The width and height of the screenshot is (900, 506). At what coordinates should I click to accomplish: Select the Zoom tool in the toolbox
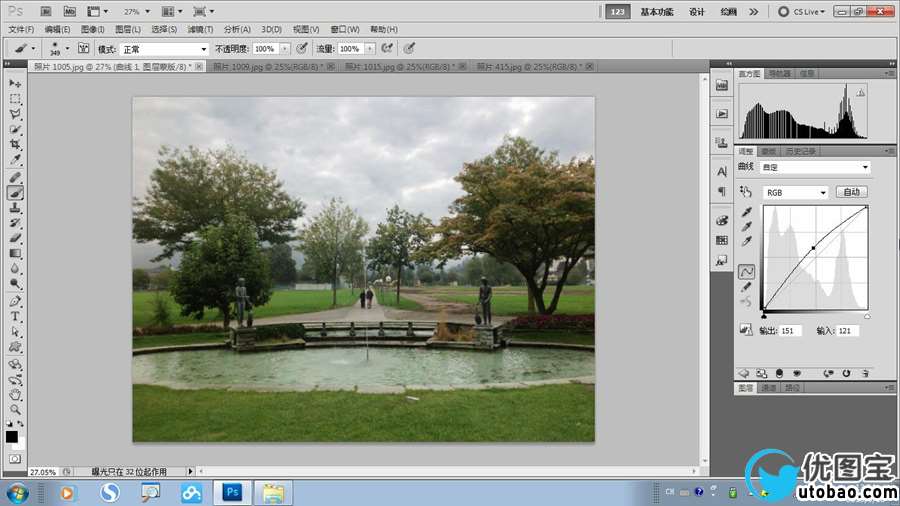point(15,410)
